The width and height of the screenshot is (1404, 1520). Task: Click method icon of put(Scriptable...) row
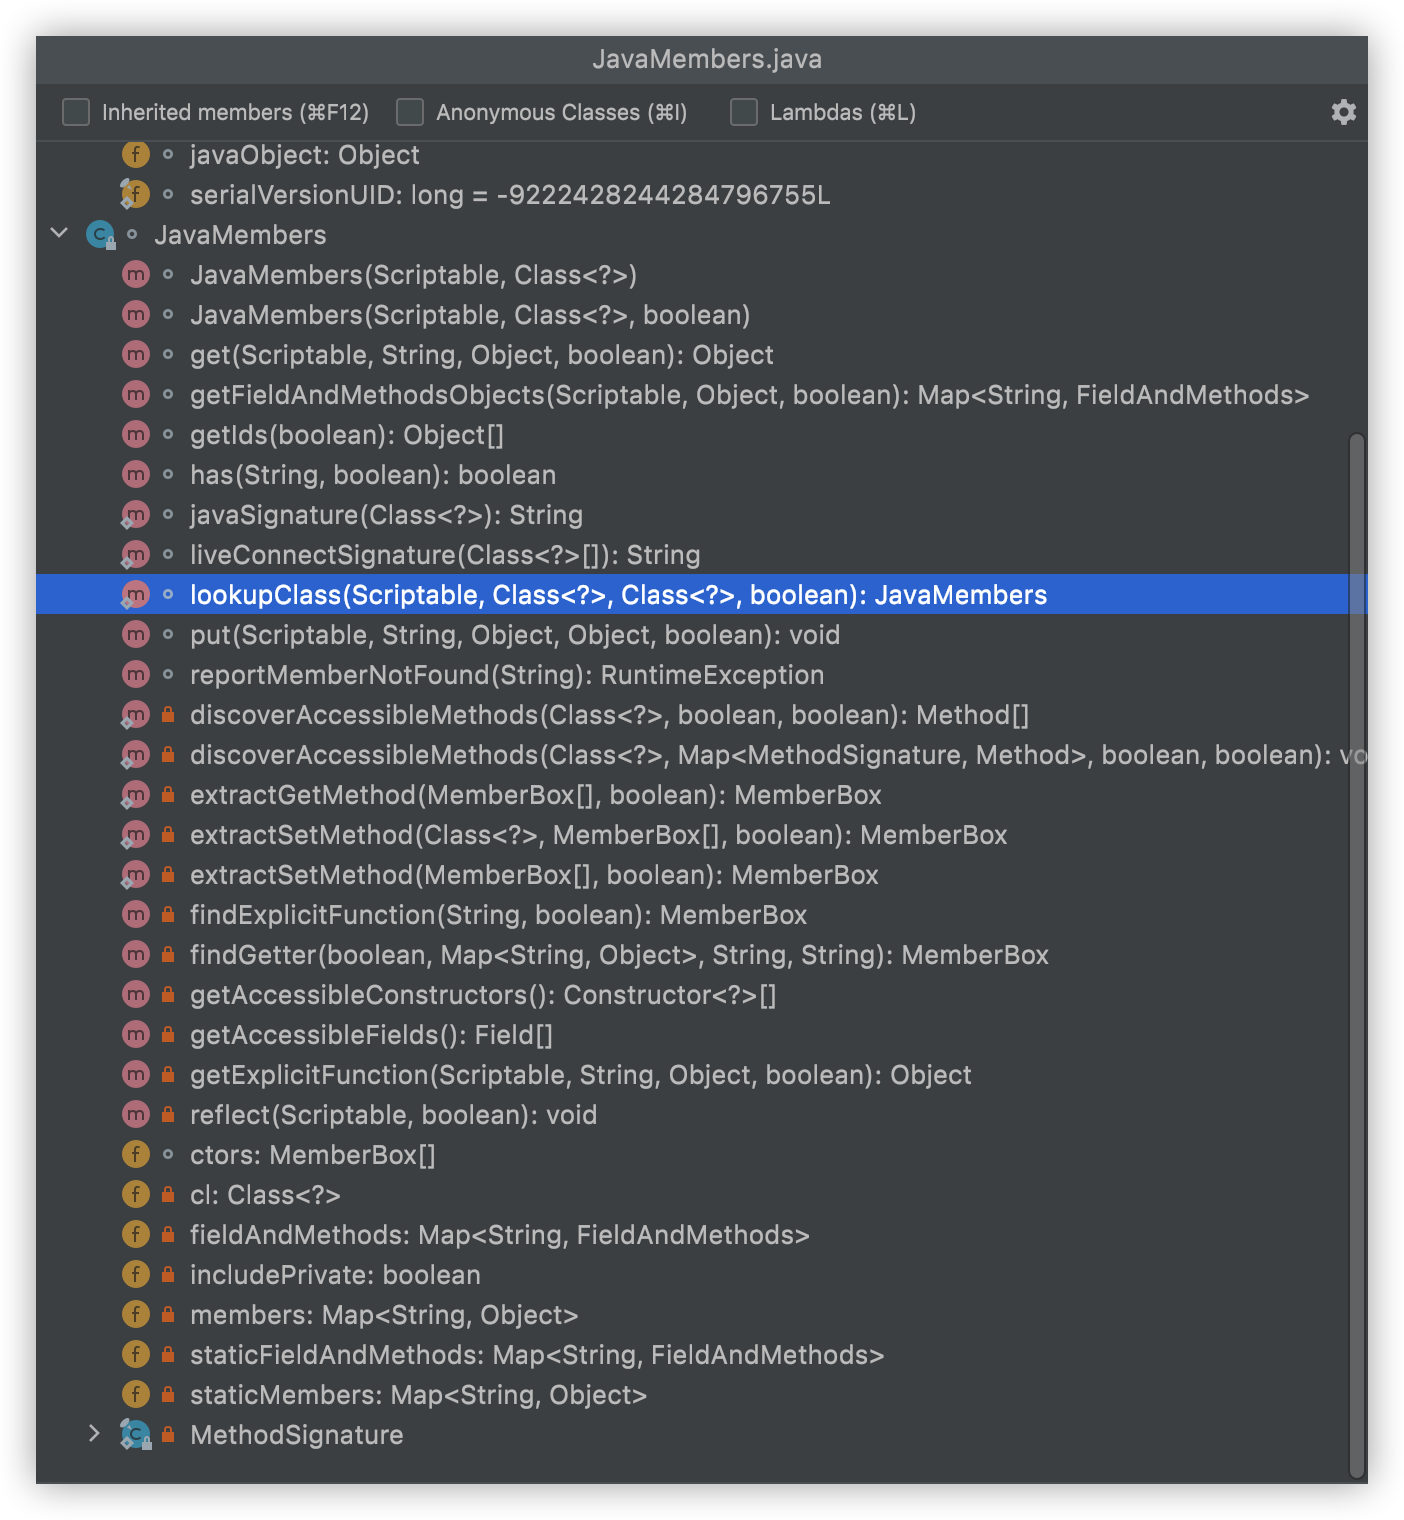tap(136, 635)
